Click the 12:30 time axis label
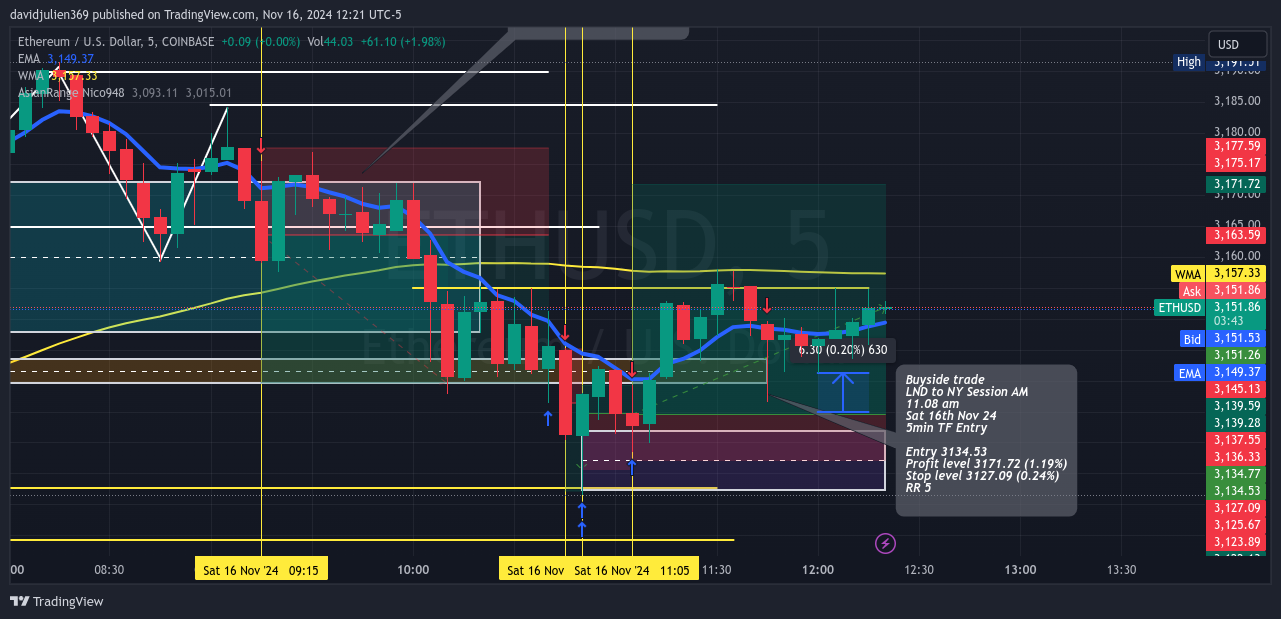1281x619 pixels. coord(919,570)
